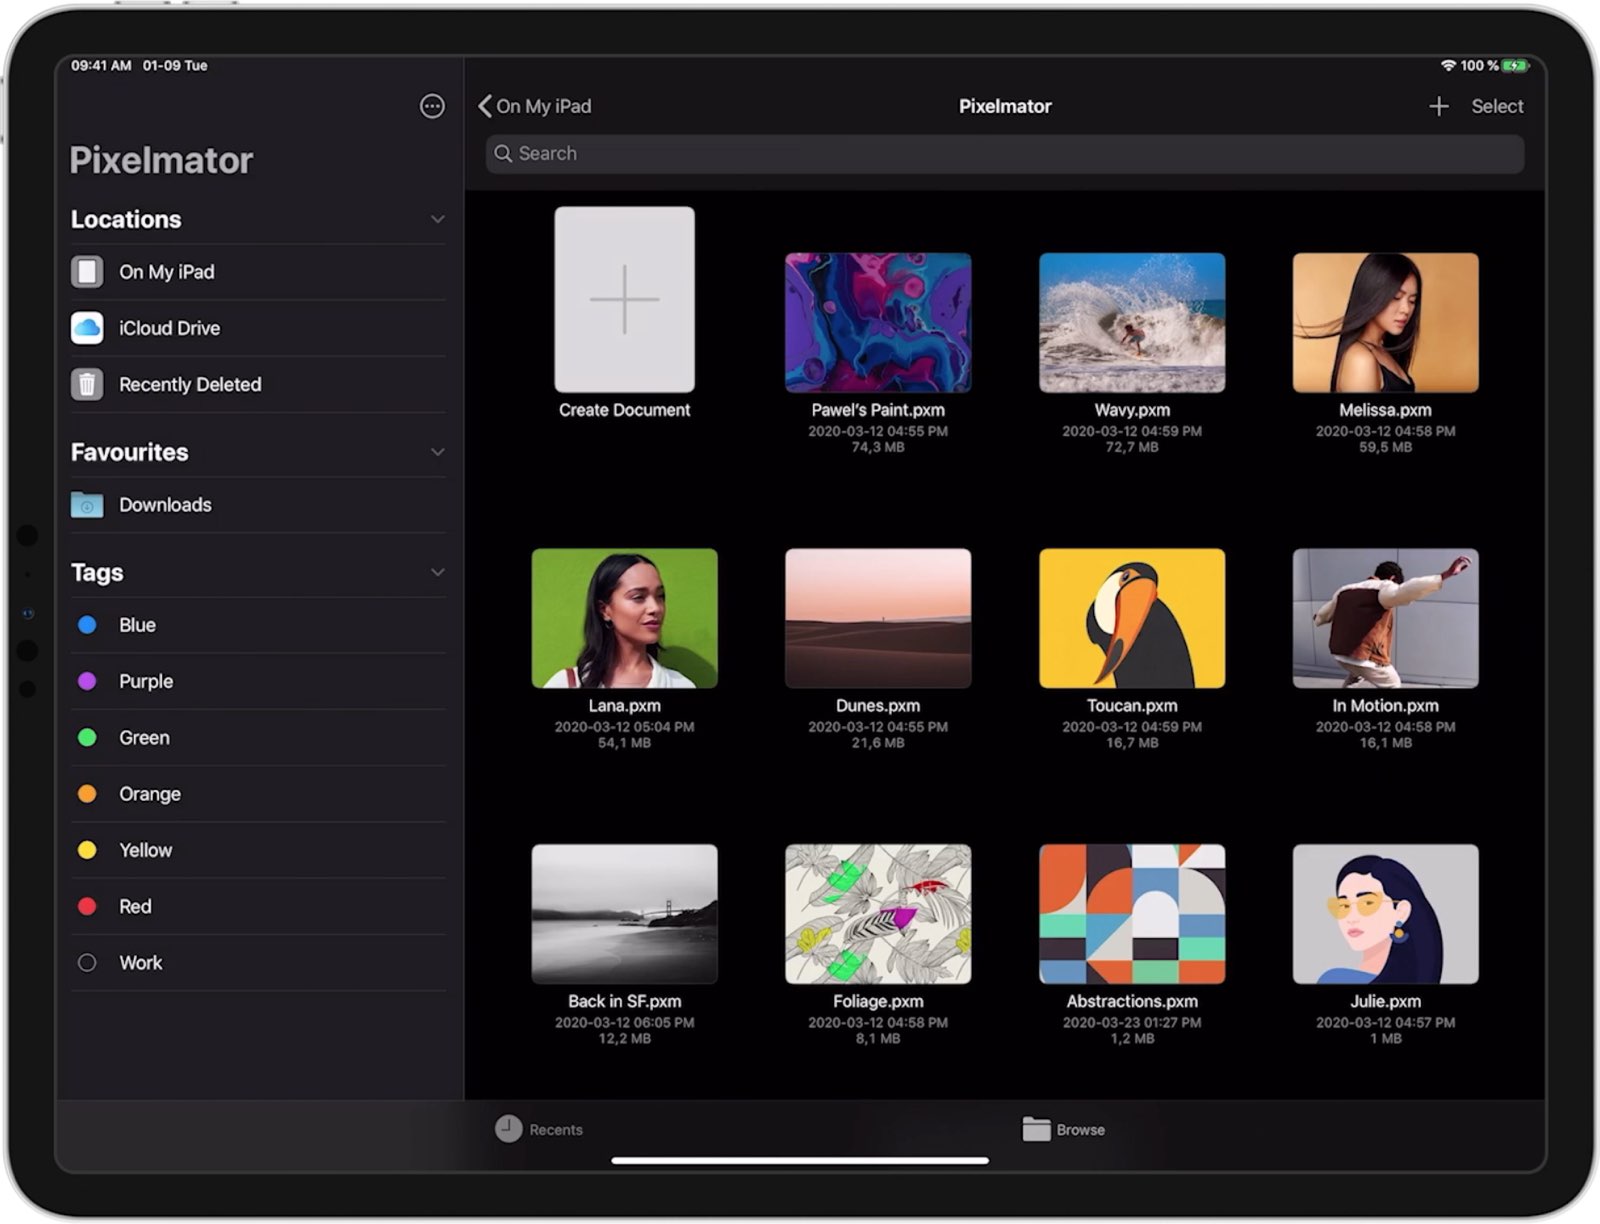The width and height of the screenshot is (1600, 1224).
Task: Click the In Motion.pxm file name
Action: point(1385,706)
